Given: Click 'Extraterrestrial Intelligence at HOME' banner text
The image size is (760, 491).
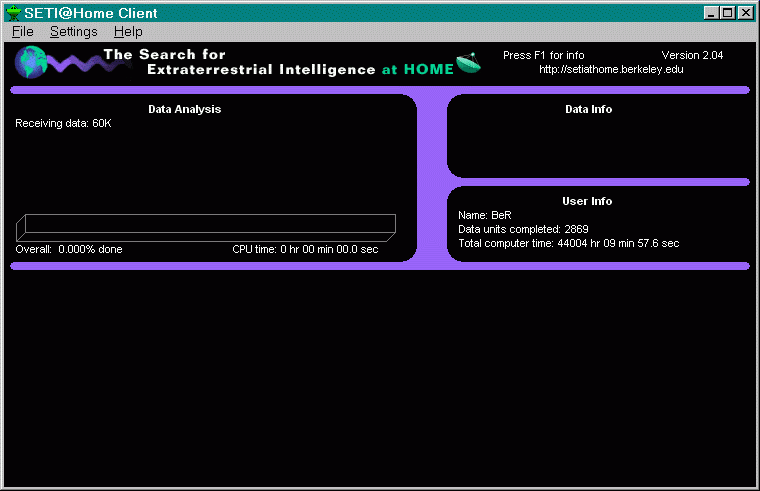Looking at the screenshot, I should coord(300,69).
